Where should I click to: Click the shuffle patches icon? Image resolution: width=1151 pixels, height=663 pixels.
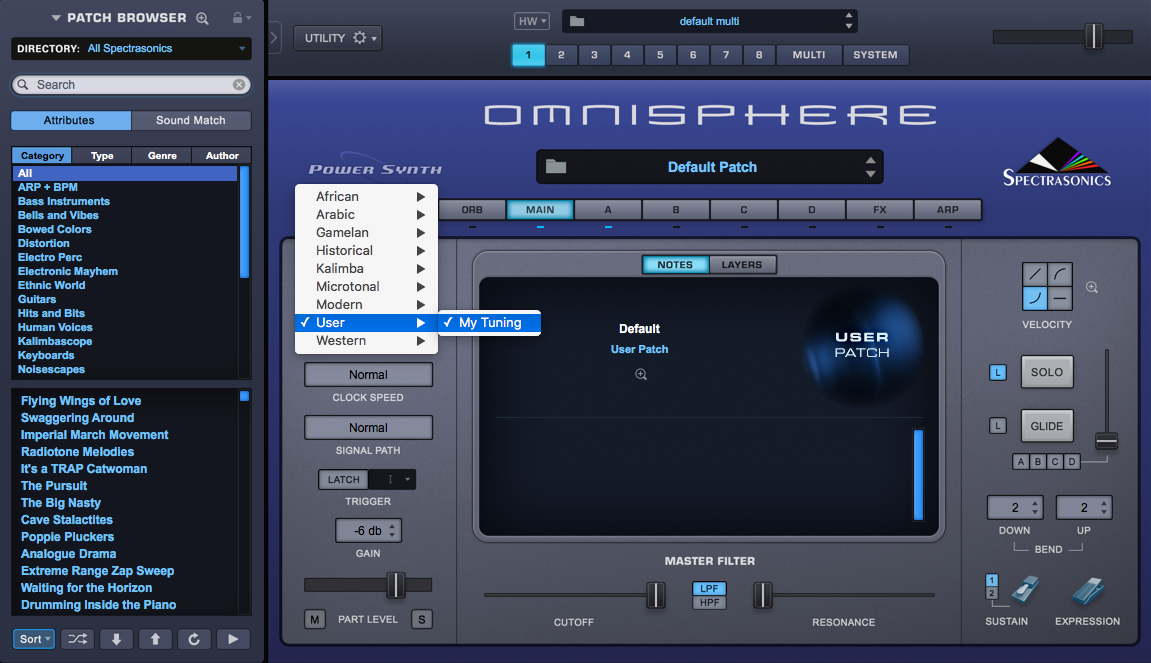pyautogui.click(x=77, y=639)
